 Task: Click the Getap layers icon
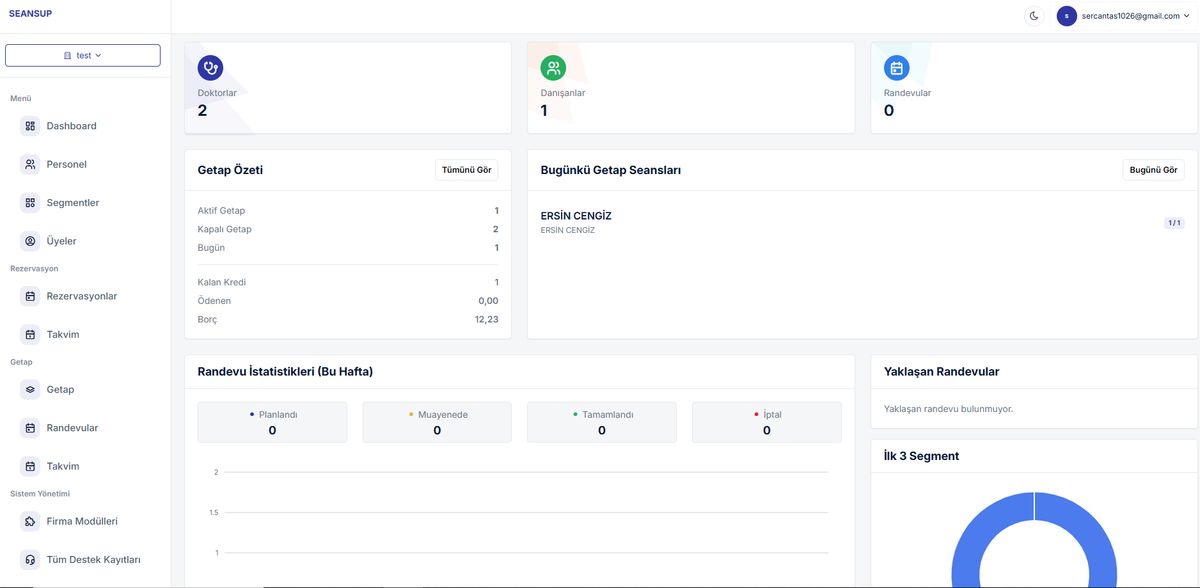pos(30,389)
